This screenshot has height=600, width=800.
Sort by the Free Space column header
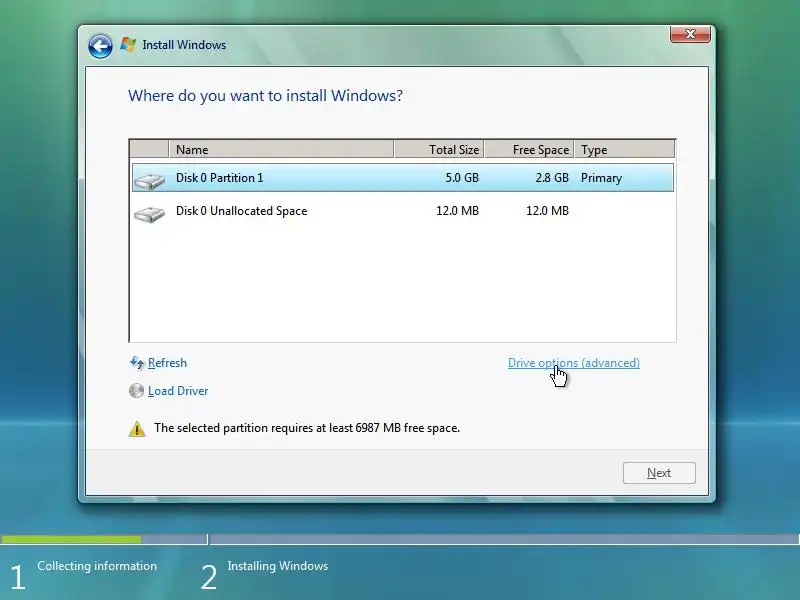point(529,149)
